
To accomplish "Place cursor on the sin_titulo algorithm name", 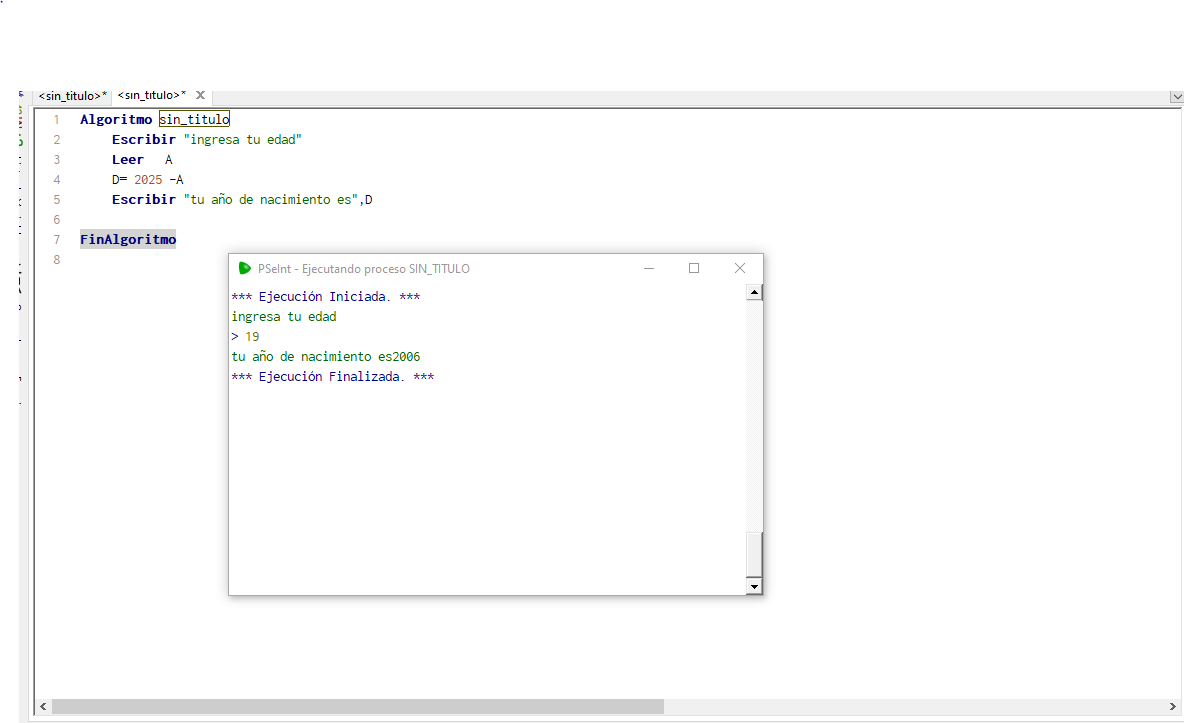I will [x=194, y=119].
